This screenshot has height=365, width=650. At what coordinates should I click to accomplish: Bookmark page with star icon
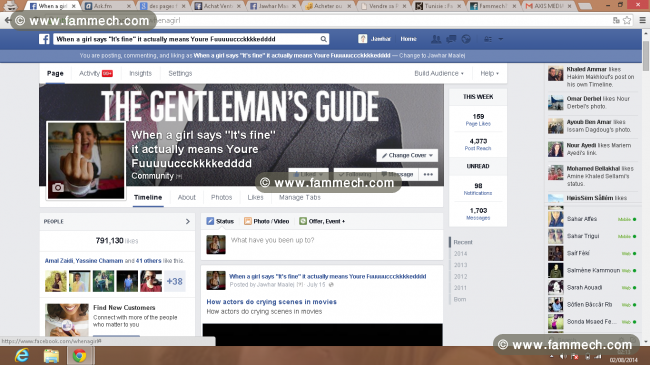627,20
